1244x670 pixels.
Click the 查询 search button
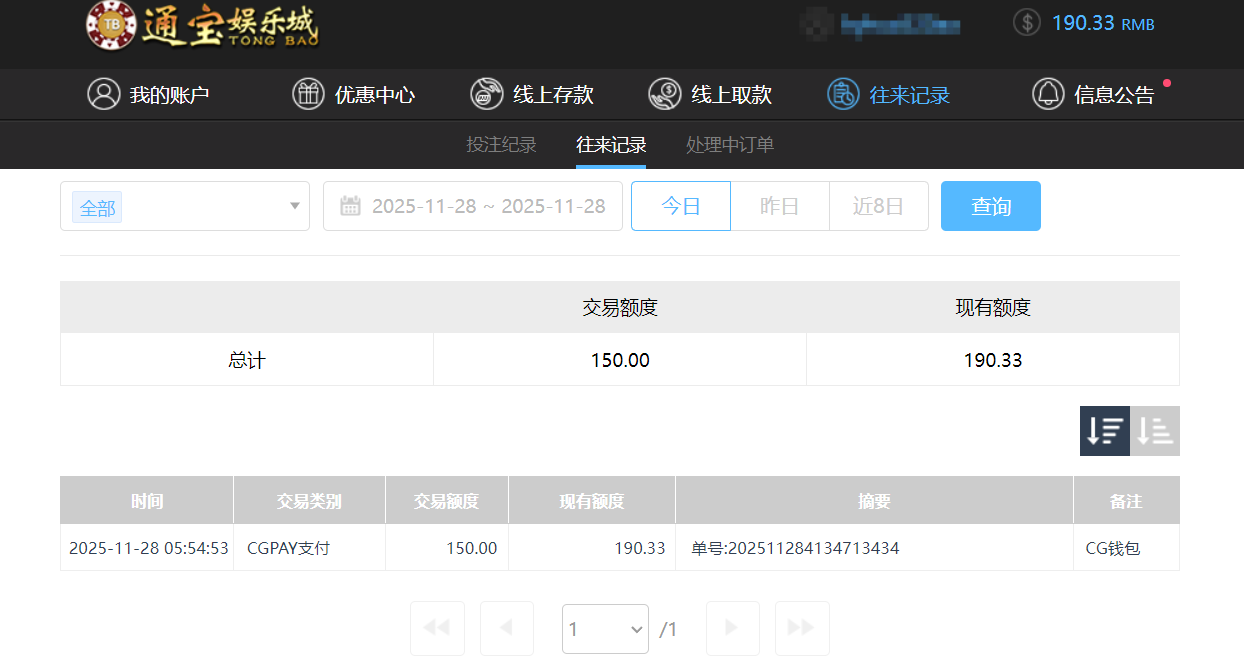point(991,205)
